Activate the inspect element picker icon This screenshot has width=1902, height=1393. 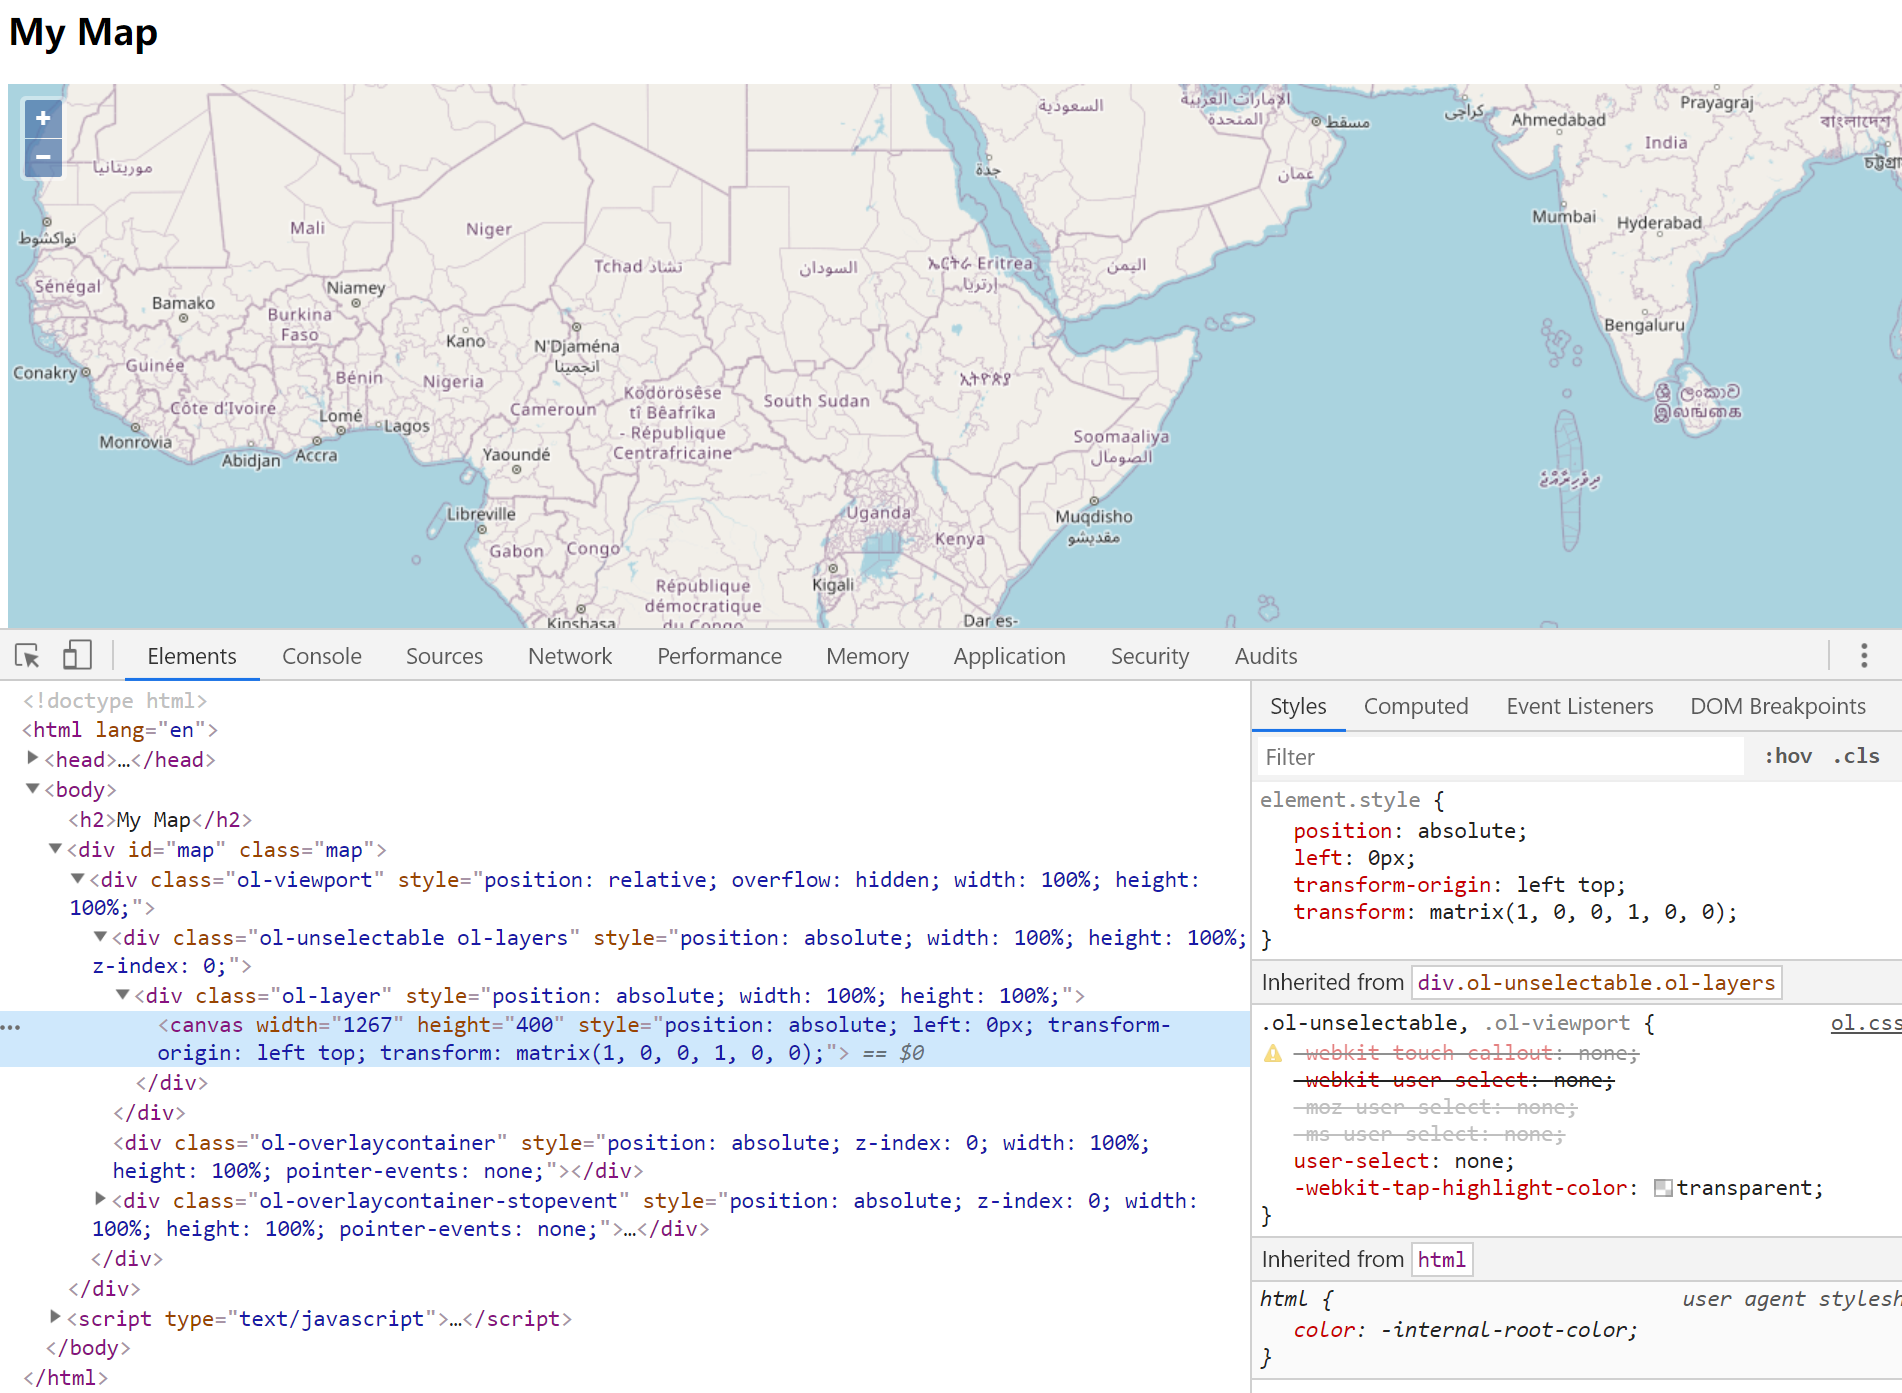pos(27,656)
